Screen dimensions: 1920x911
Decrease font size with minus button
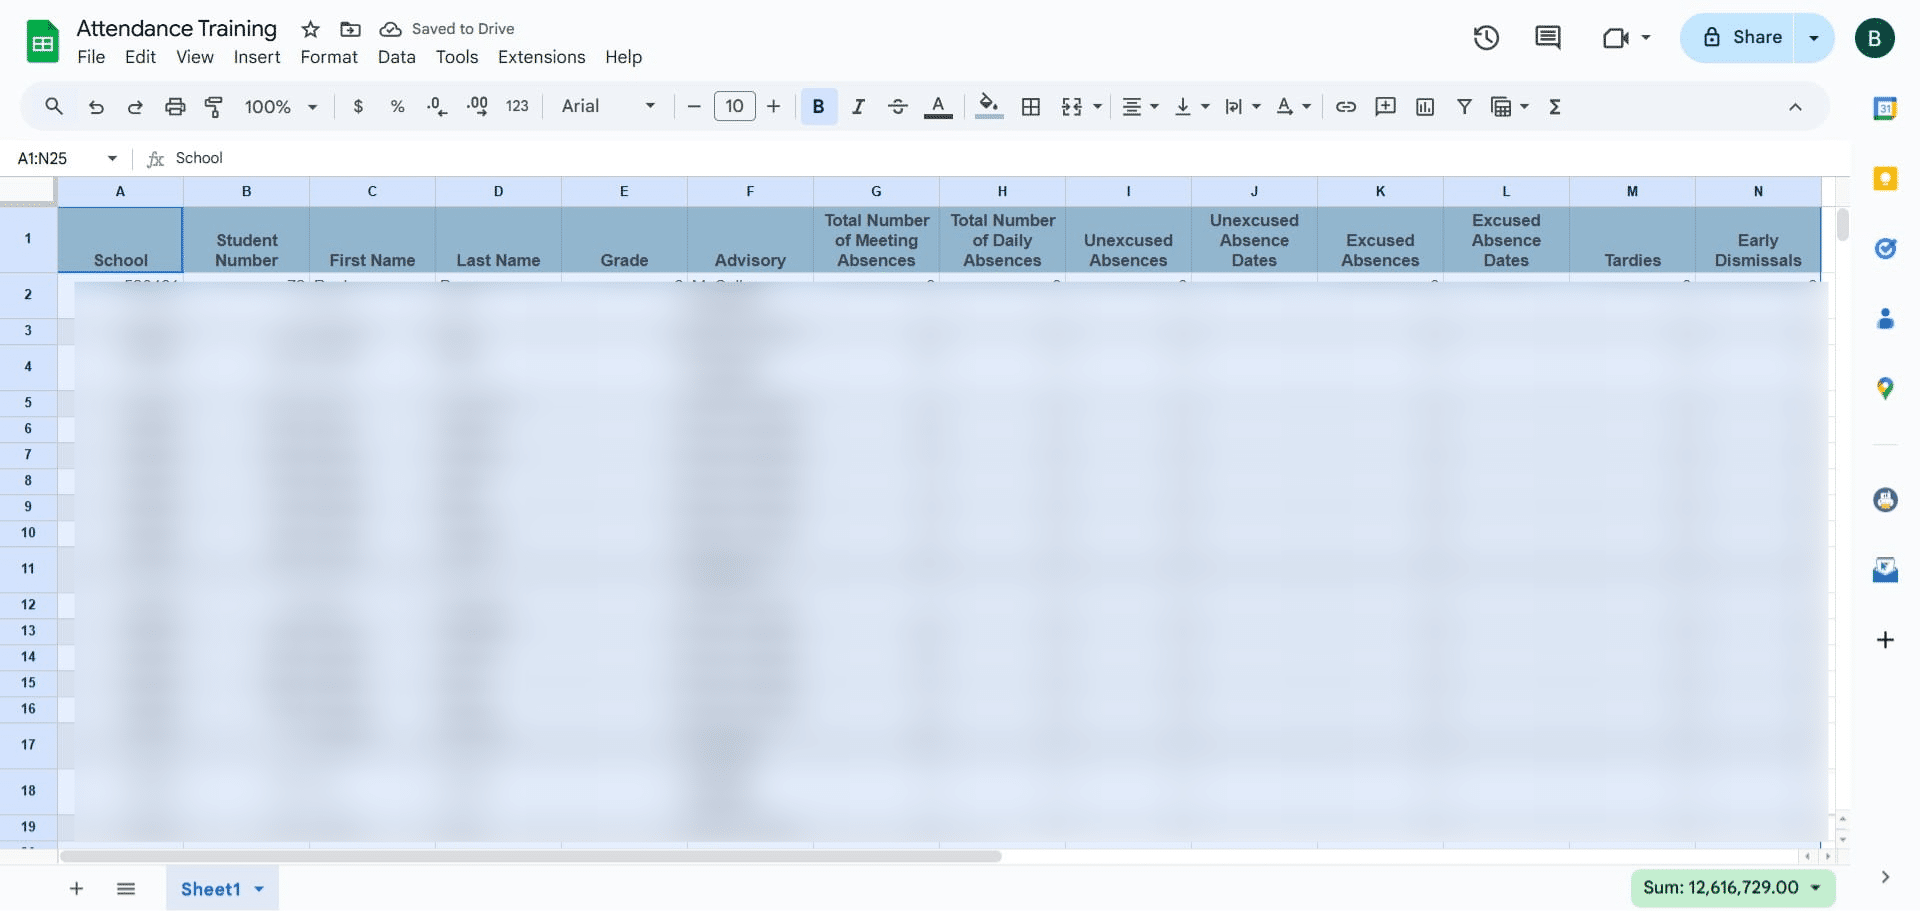click(694, 106)
